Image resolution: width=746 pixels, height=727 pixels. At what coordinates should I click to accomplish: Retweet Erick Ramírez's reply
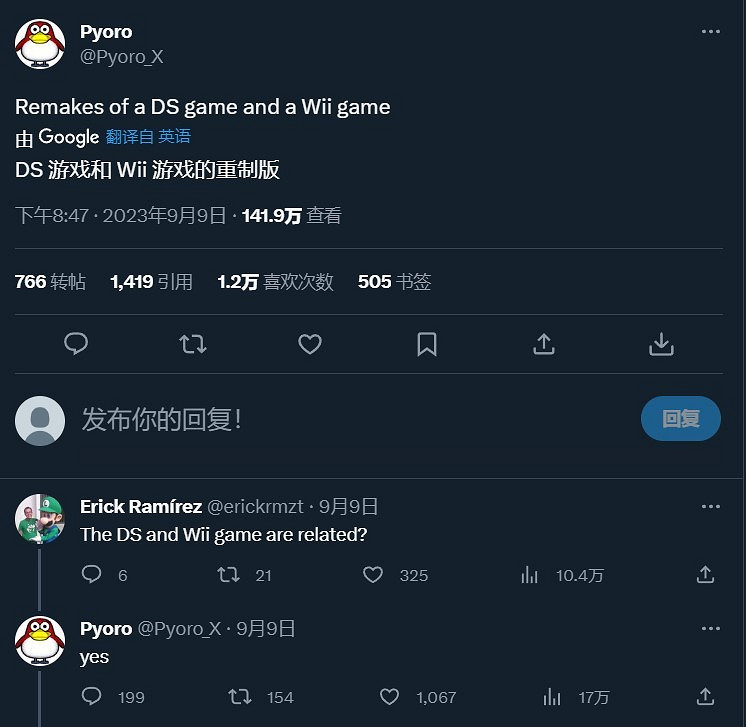[229, 575]
